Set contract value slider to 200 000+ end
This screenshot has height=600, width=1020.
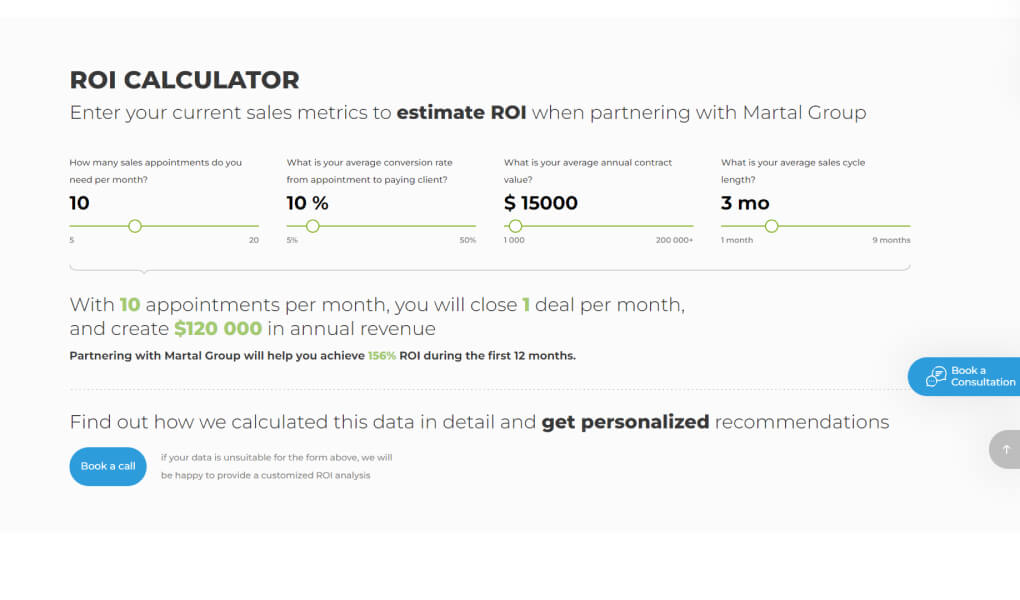(x=693, y=226)
